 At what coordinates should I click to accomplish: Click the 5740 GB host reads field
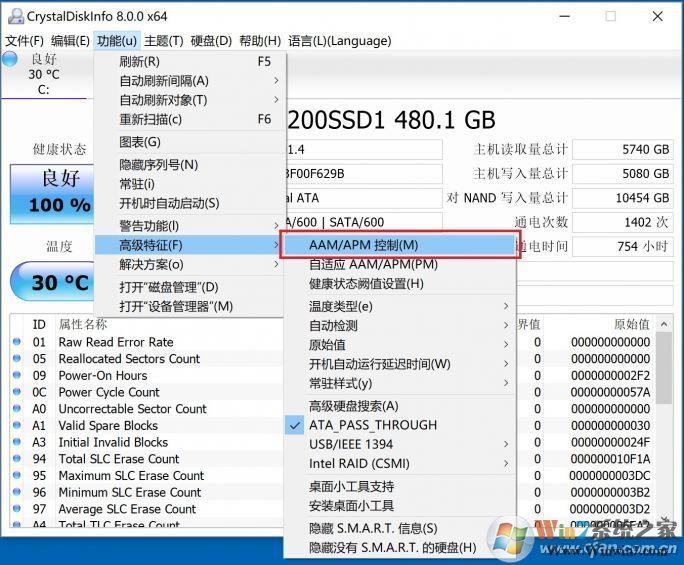pos(623,150)
